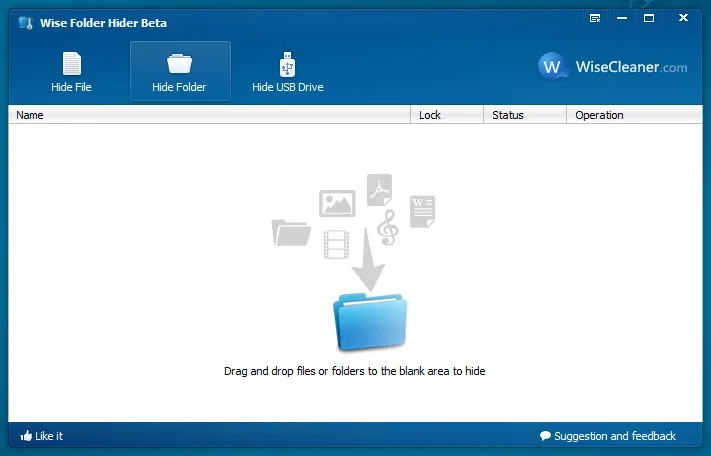The width and height of the screenshot is (711, 456).
Task: Sort by the Status column header
Action: click(525, 115)
